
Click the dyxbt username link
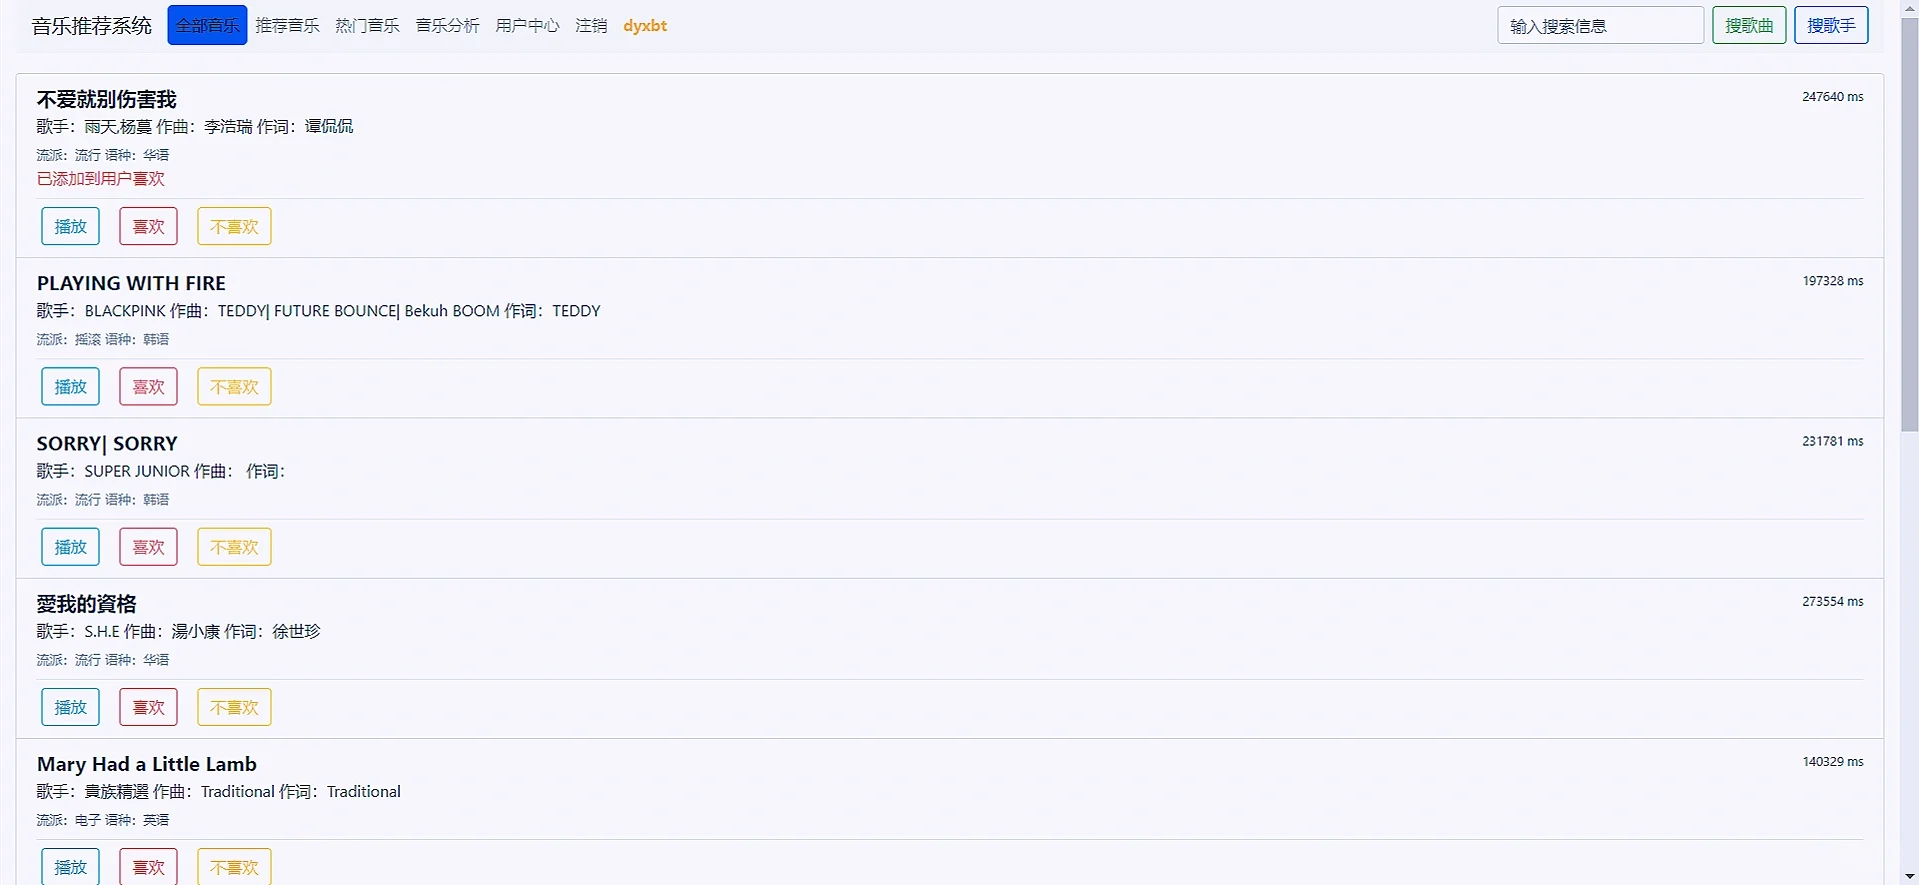coord(645,26)
